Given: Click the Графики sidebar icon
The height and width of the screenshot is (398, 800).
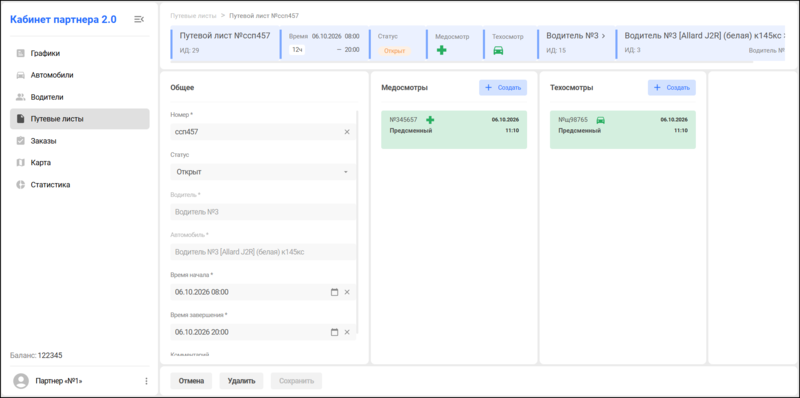Looking at the screenshot, I should (x=20, y=53).
